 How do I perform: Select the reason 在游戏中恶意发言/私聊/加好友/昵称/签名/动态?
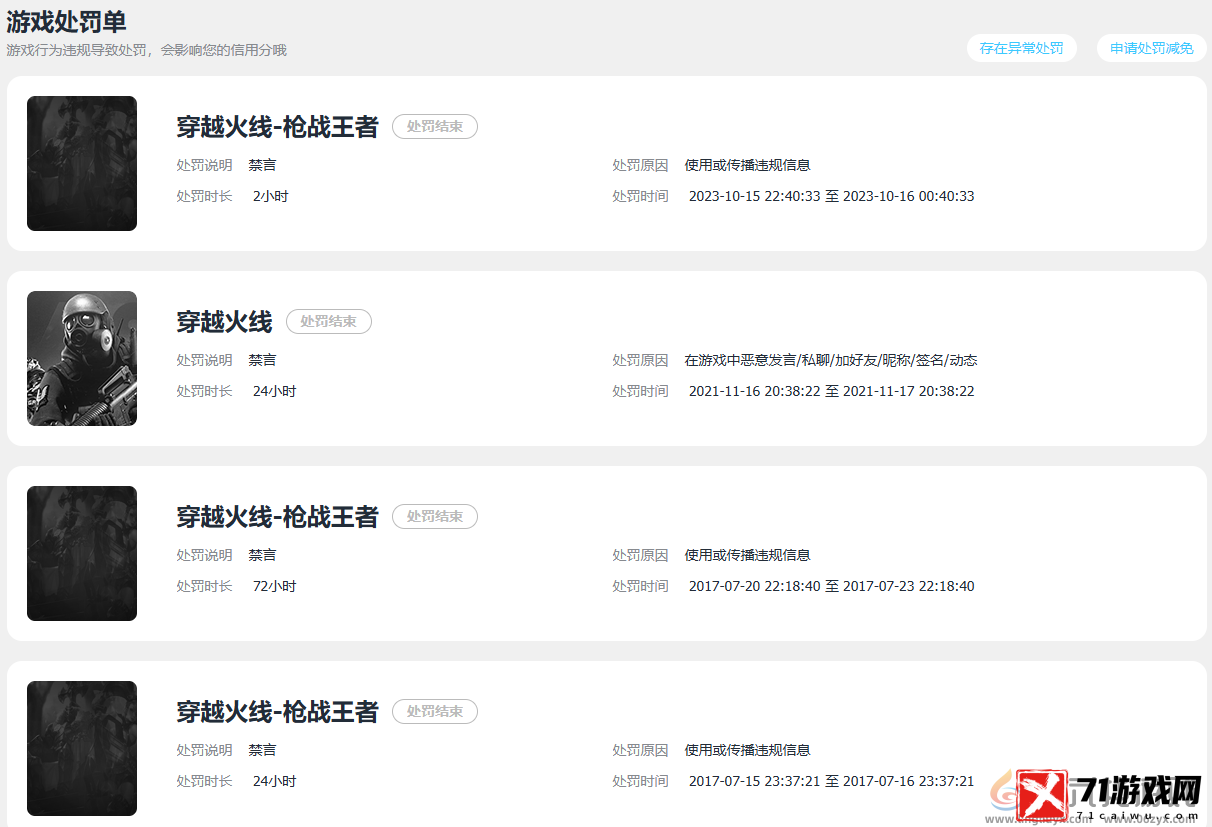coord(832,361)
